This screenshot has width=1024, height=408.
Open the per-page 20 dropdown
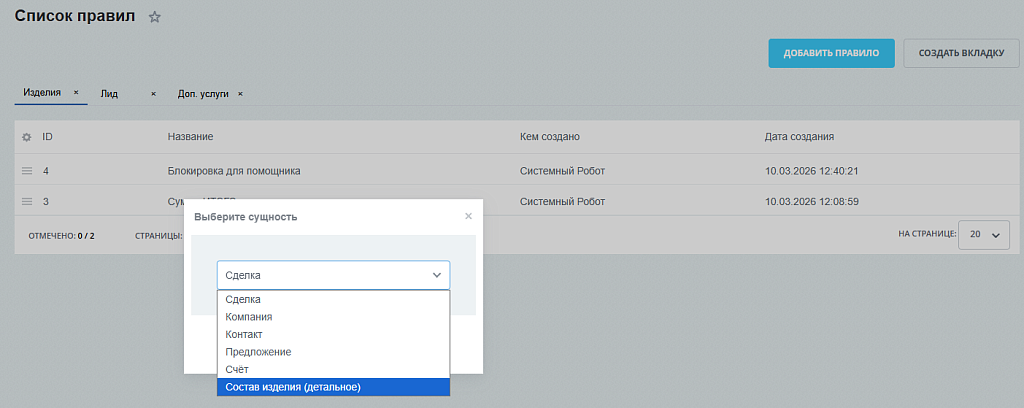[x=984, y=235]
